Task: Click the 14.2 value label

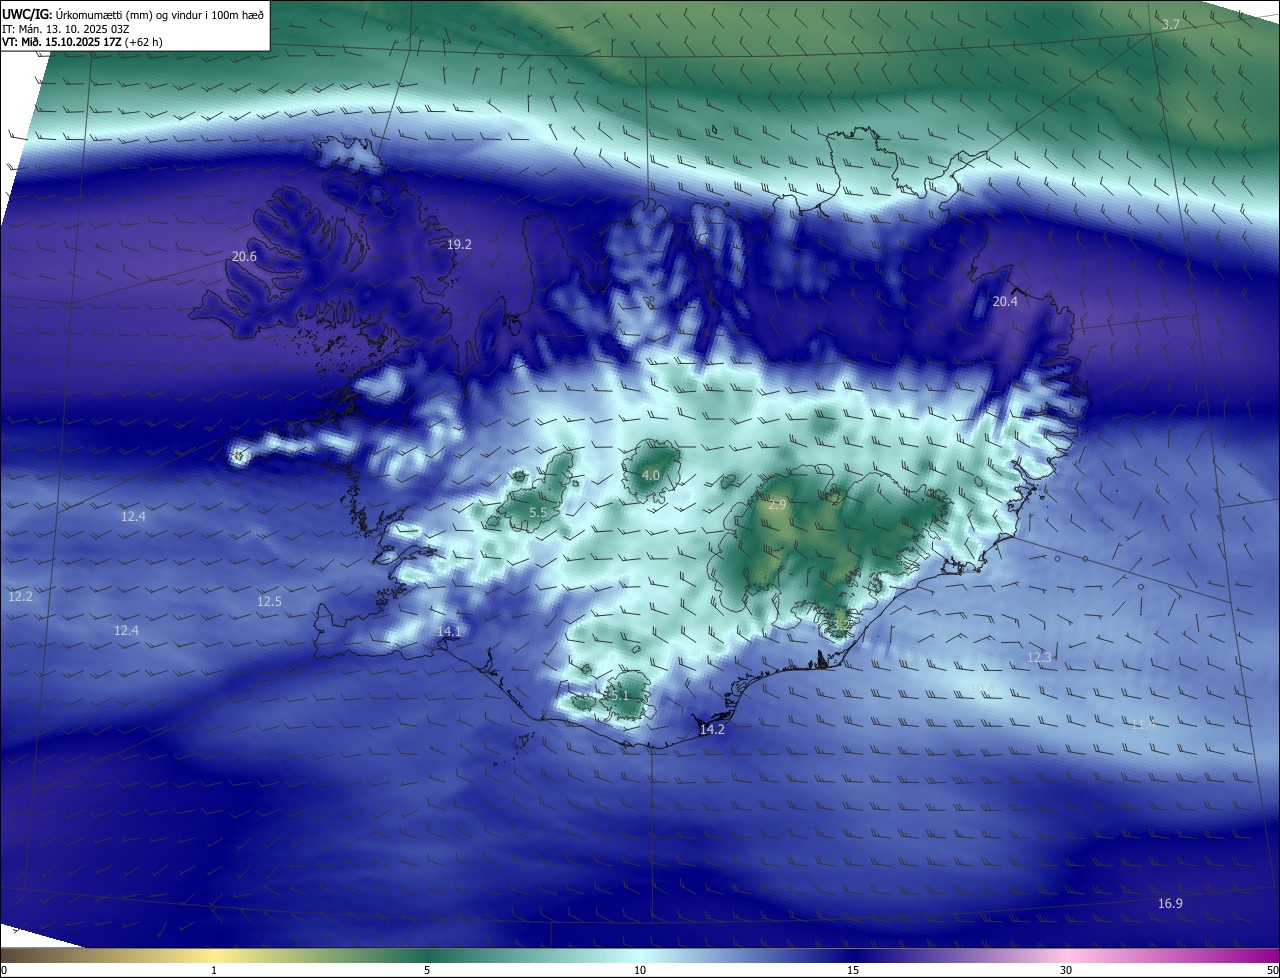Action: (712, 730)
